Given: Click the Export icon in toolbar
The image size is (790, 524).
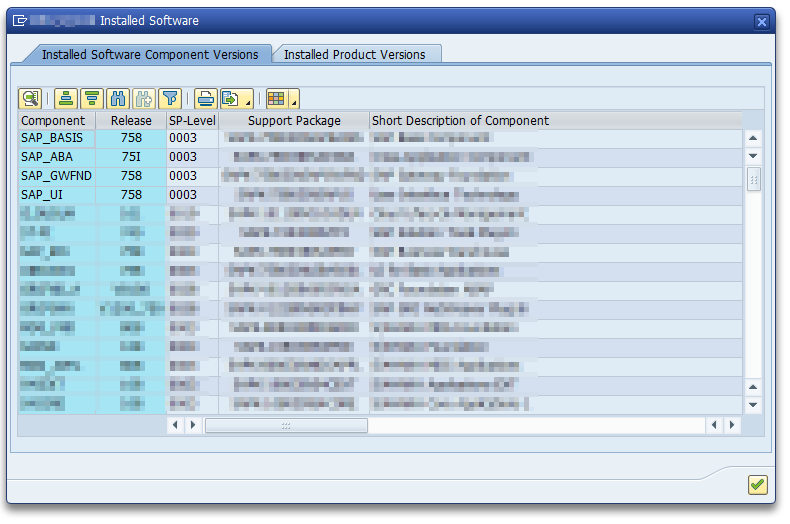Looking at the screenshot, I should (x=231, y=98).
